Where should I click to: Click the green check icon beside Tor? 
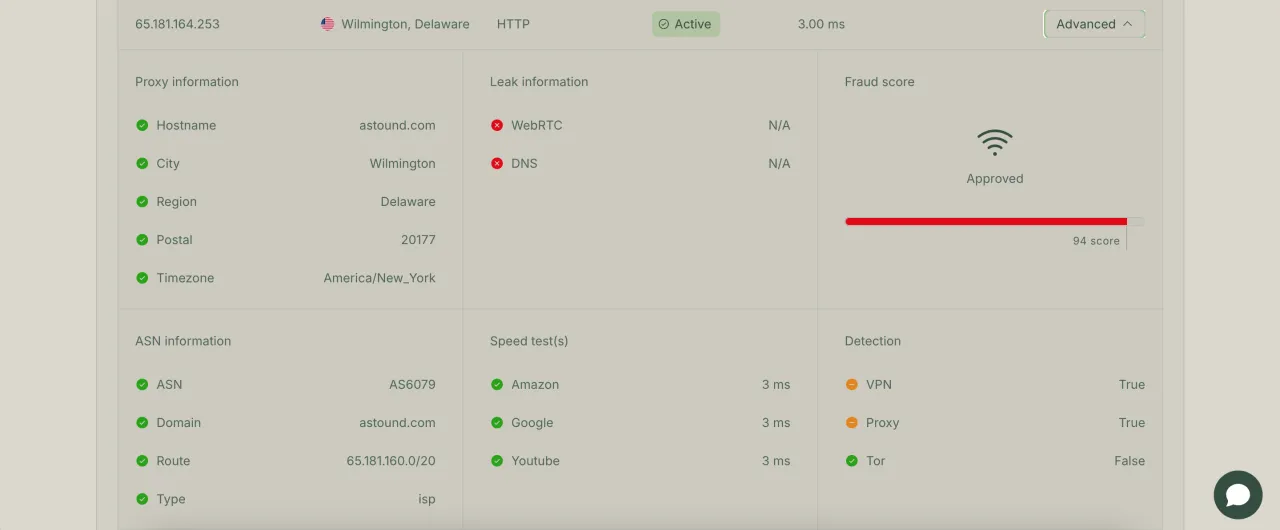pos(852,461)
